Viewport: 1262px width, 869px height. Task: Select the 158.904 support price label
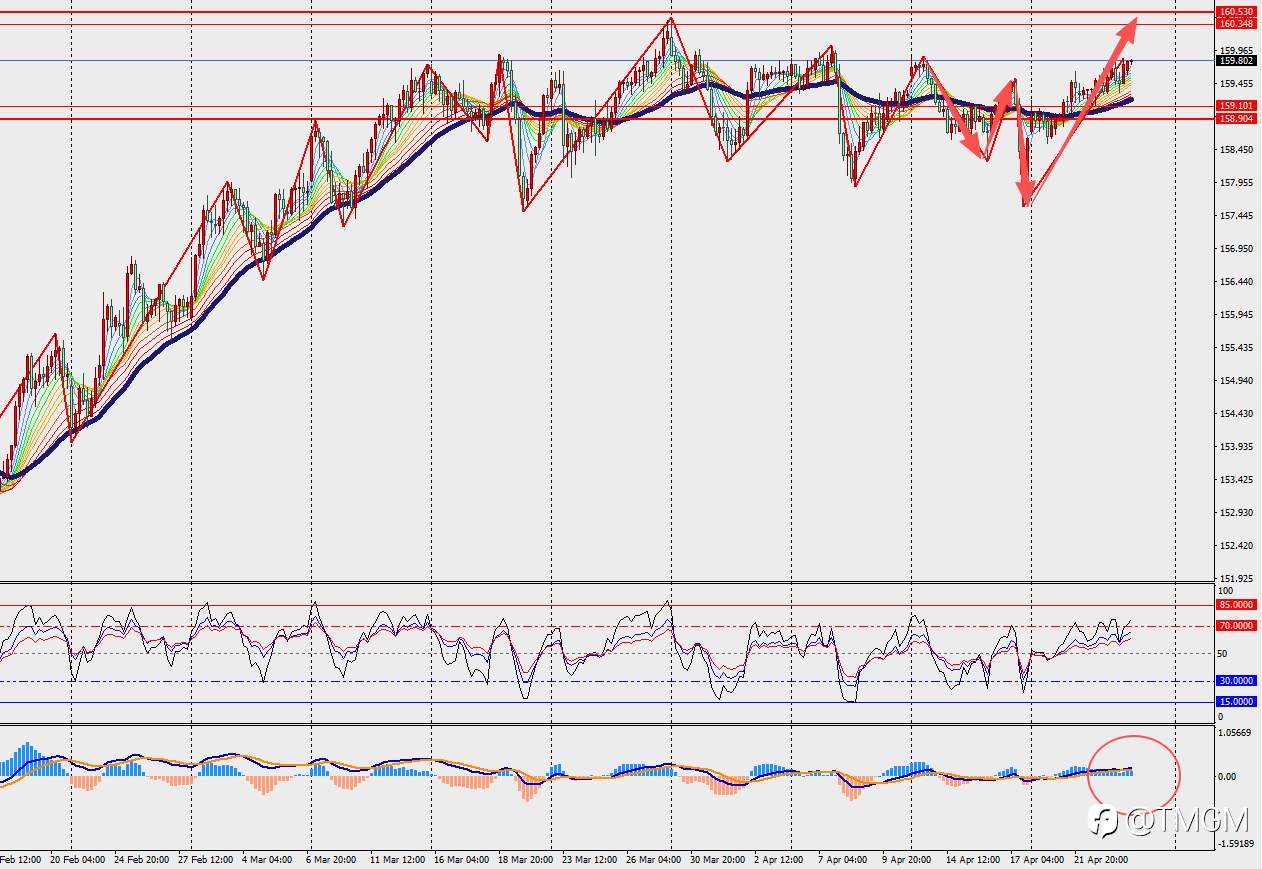tap(1236, 119)
